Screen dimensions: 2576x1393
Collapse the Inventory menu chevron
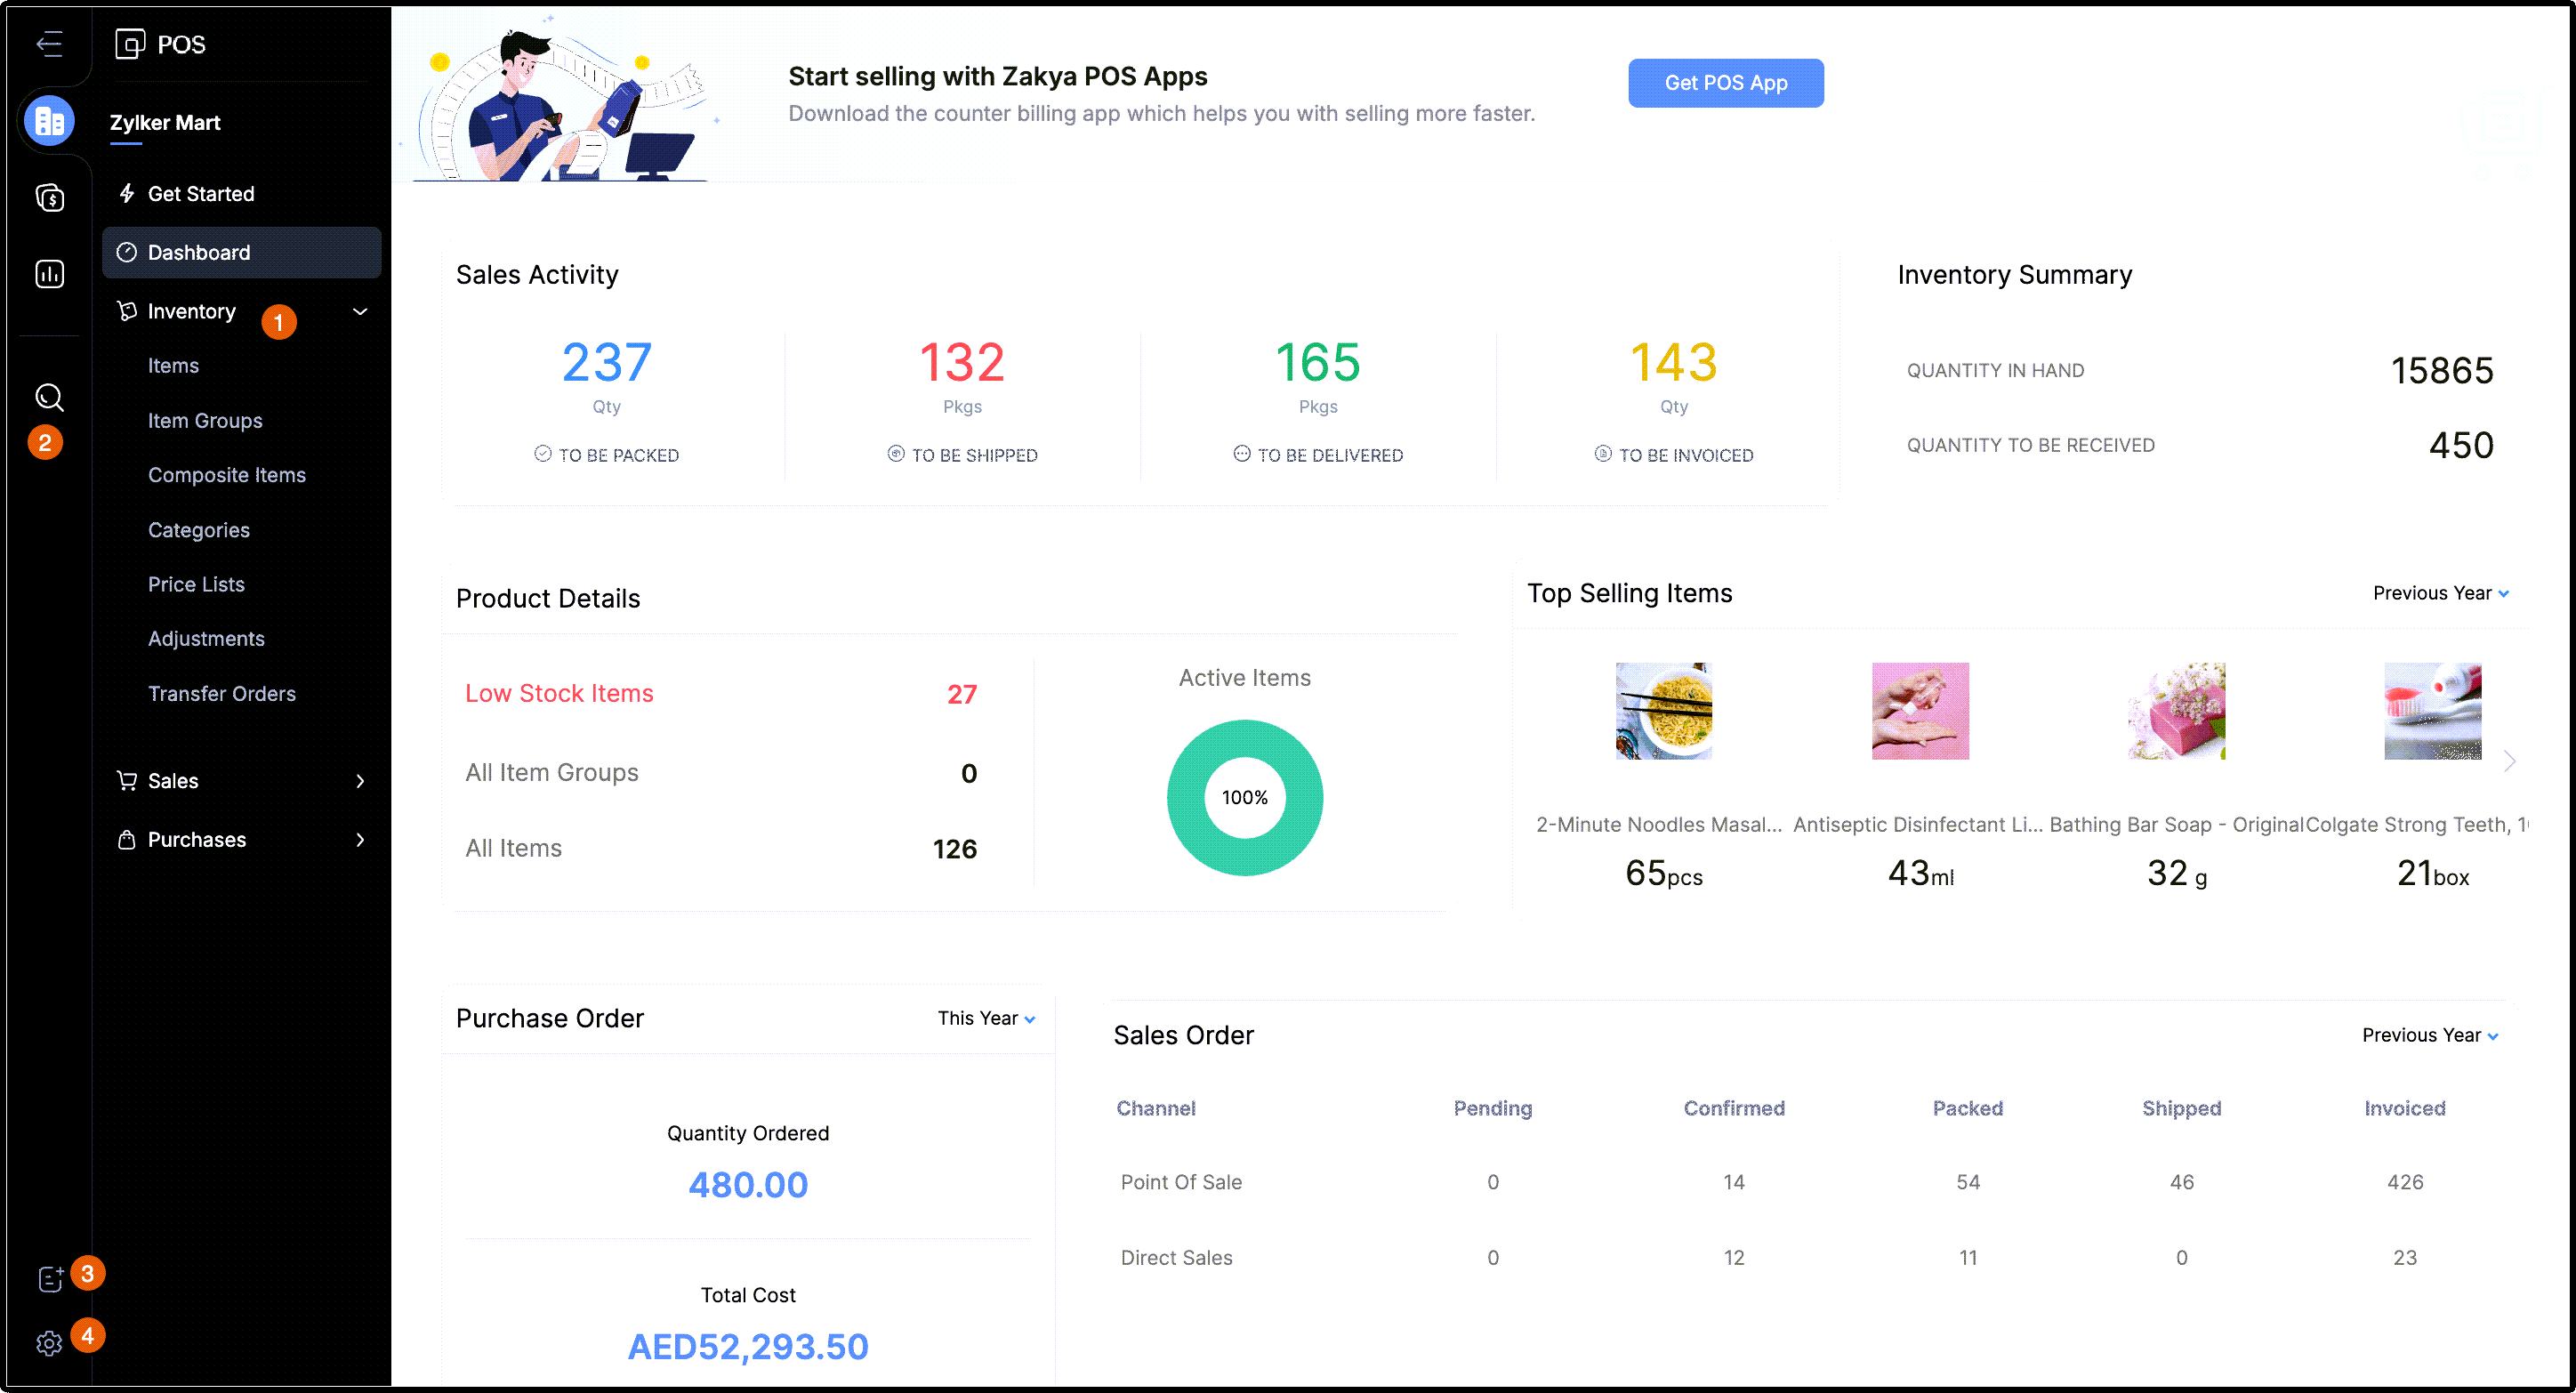click(360, 311)
